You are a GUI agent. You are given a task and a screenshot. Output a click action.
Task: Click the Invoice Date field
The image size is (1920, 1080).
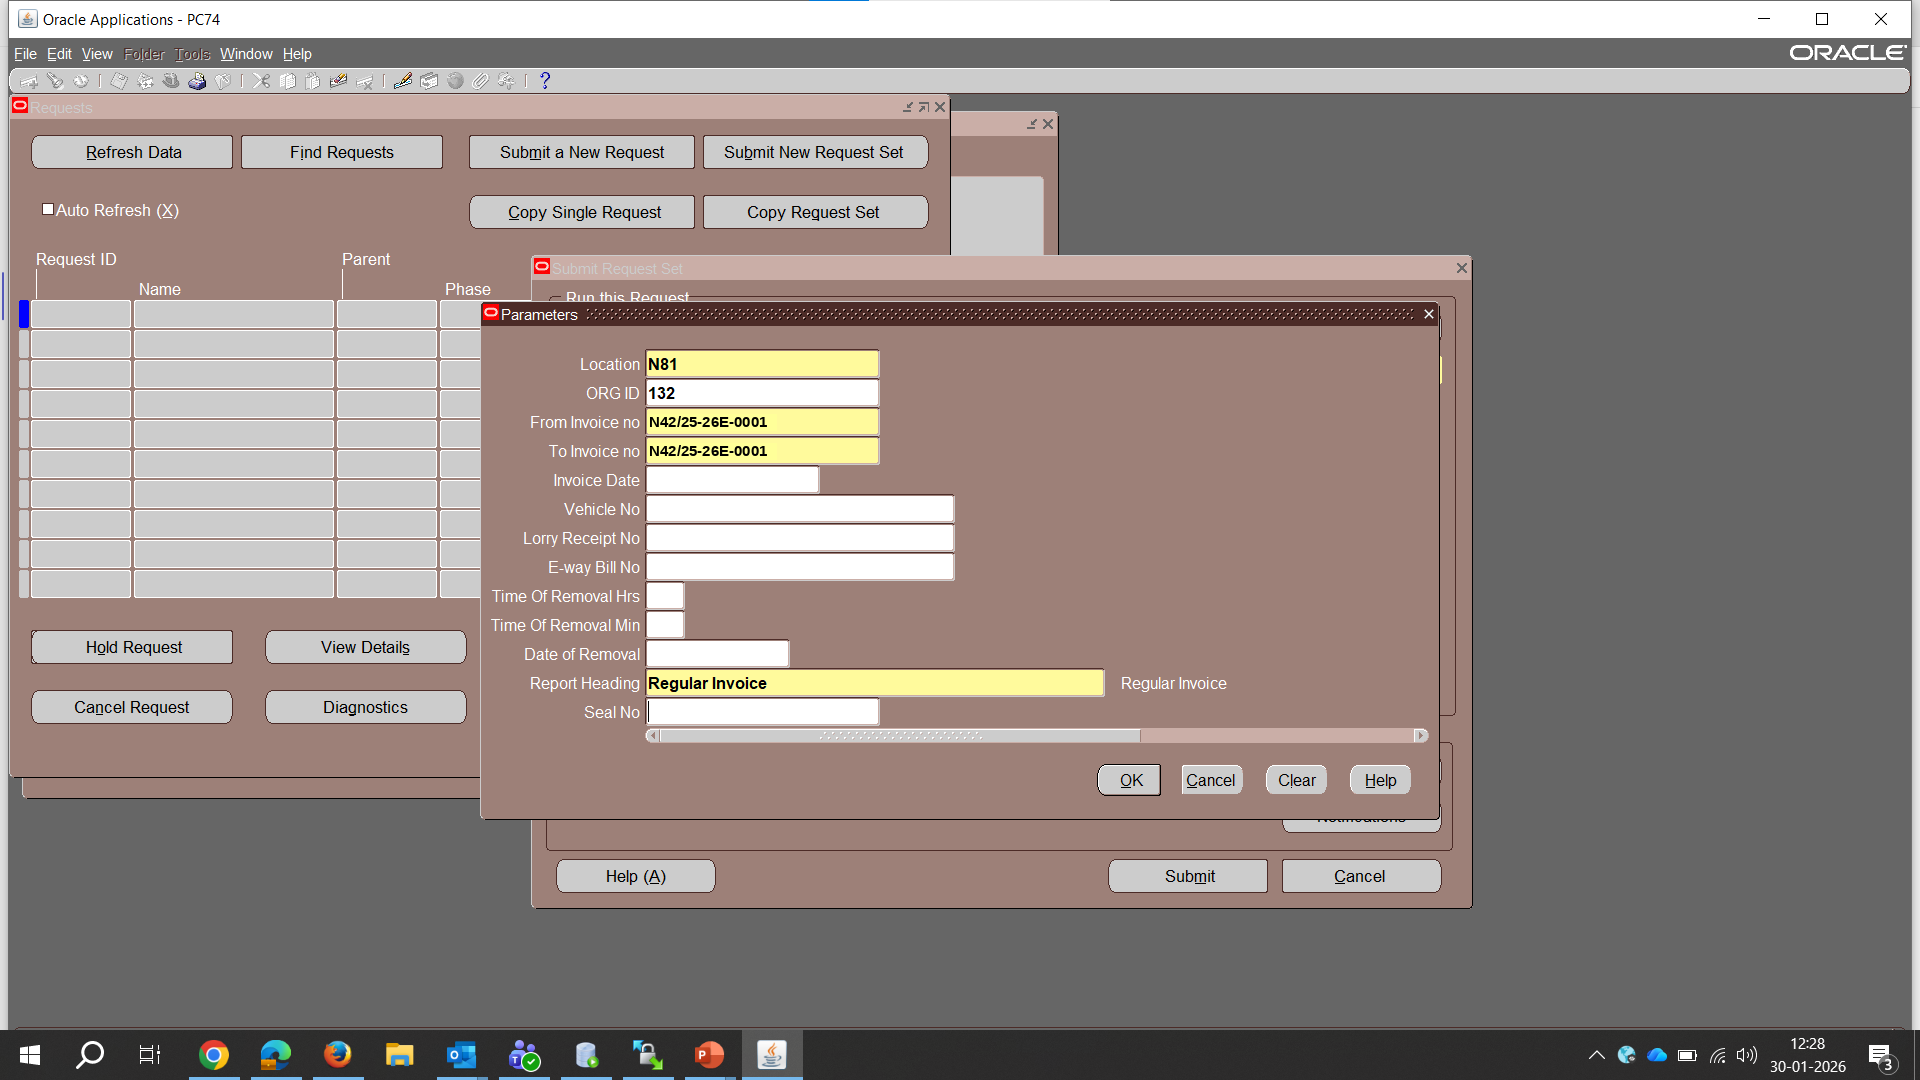732,480
